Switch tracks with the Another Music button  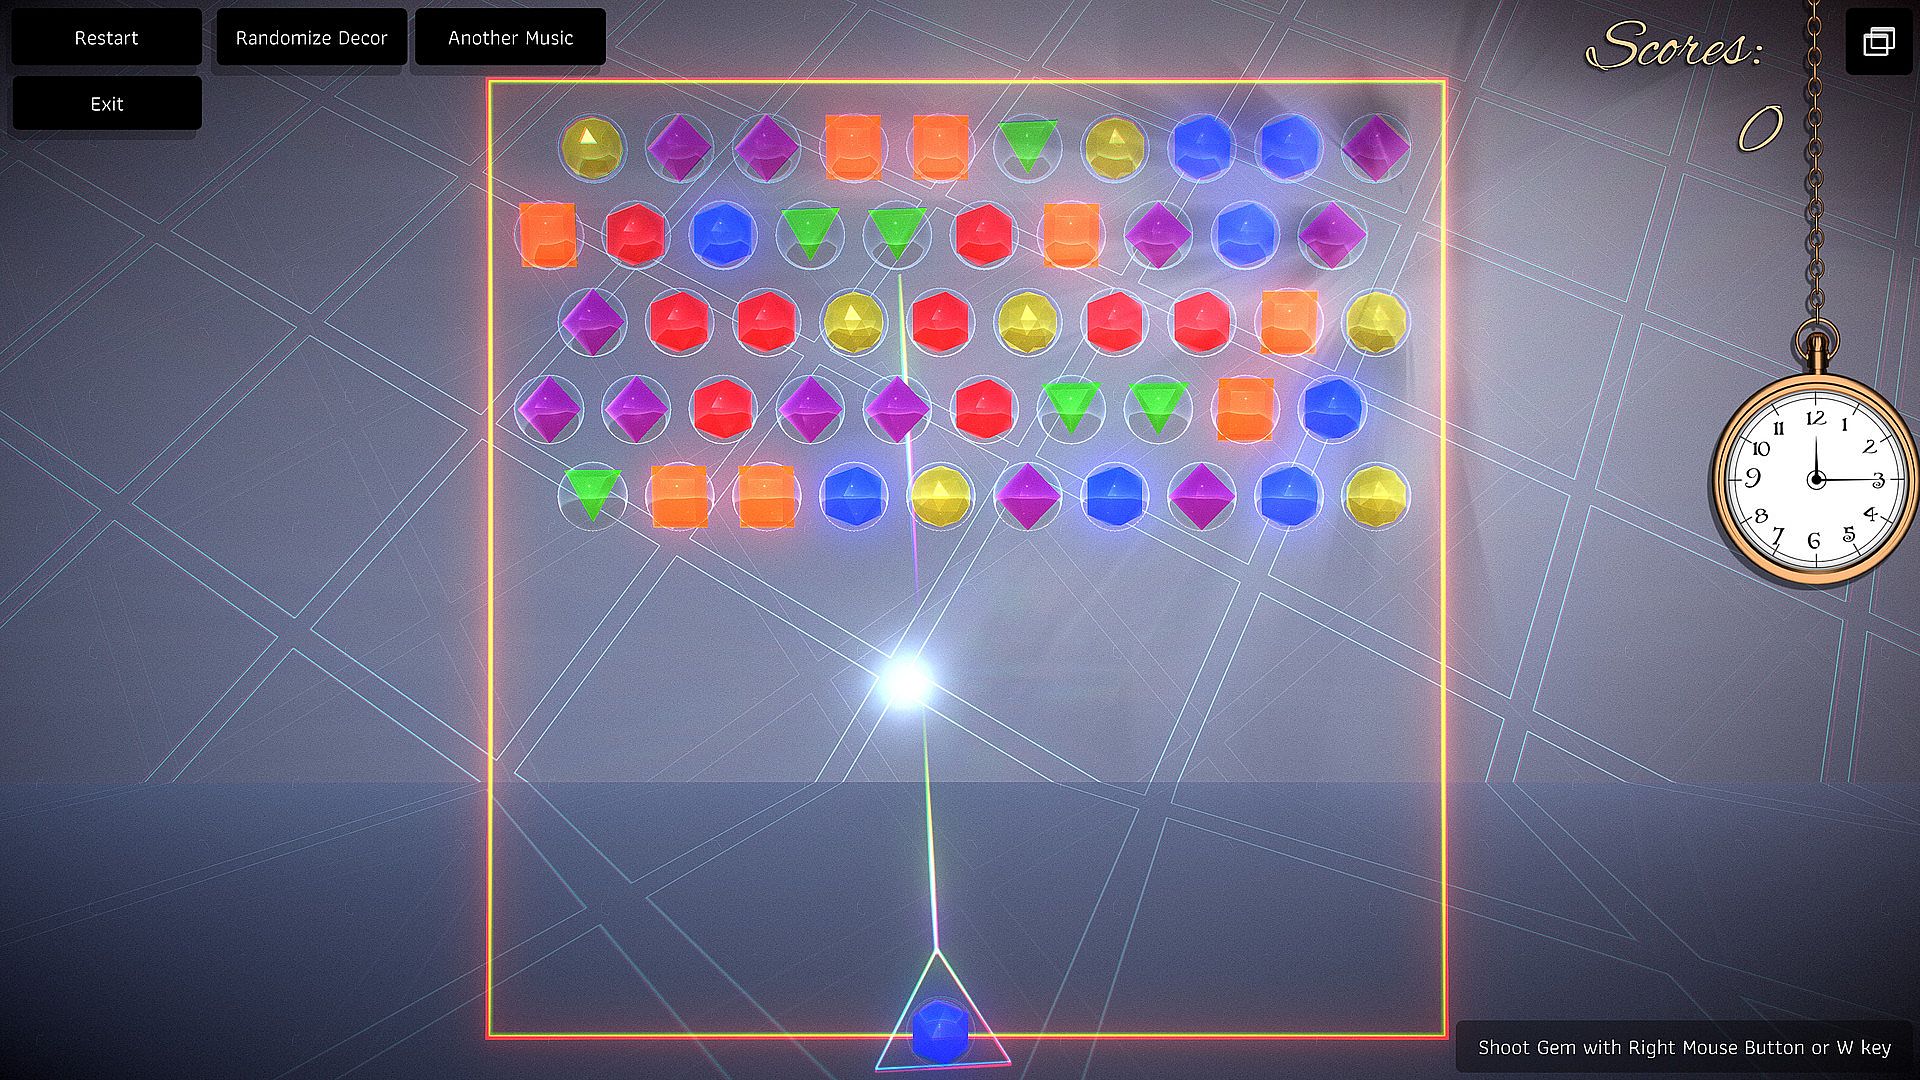coord(510,38)
